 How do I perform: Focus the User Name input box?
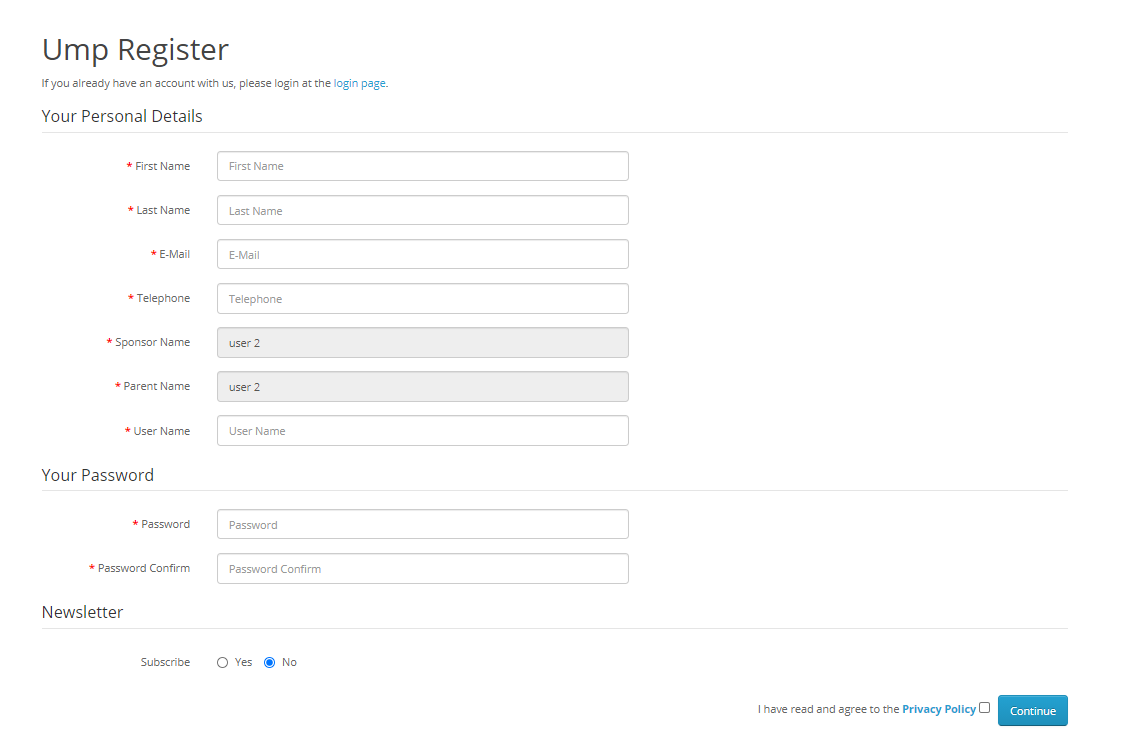(x=422, y=430)
